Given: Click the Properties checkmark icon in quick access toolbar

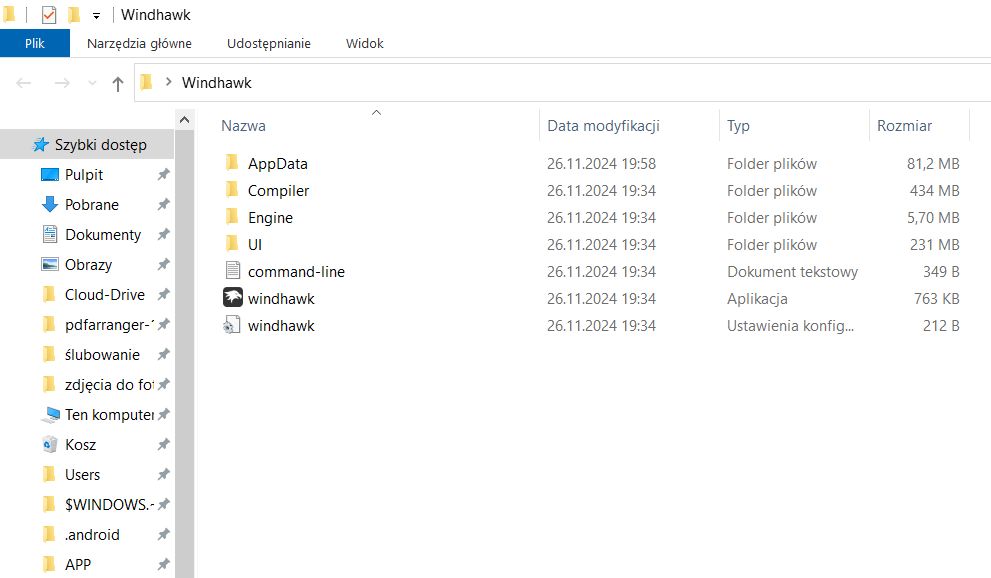Looking at the screenshot, I should [49, 14].
